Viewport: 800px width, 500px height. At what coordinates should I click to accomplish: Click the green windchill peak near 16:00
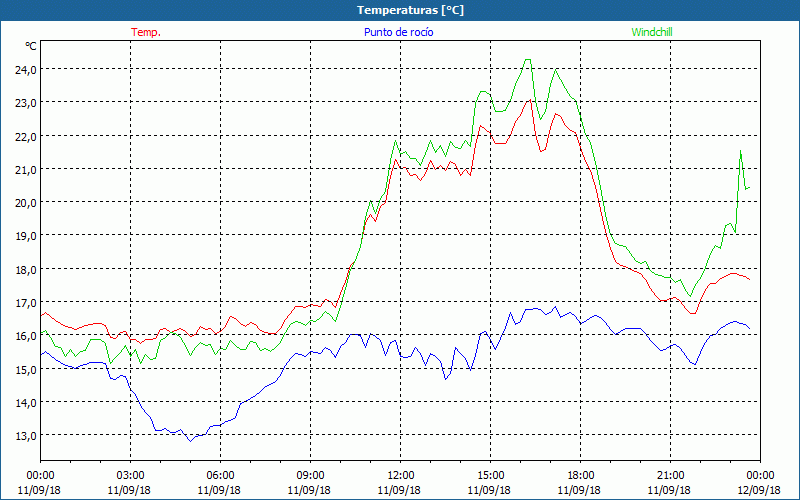coord(528,60)
